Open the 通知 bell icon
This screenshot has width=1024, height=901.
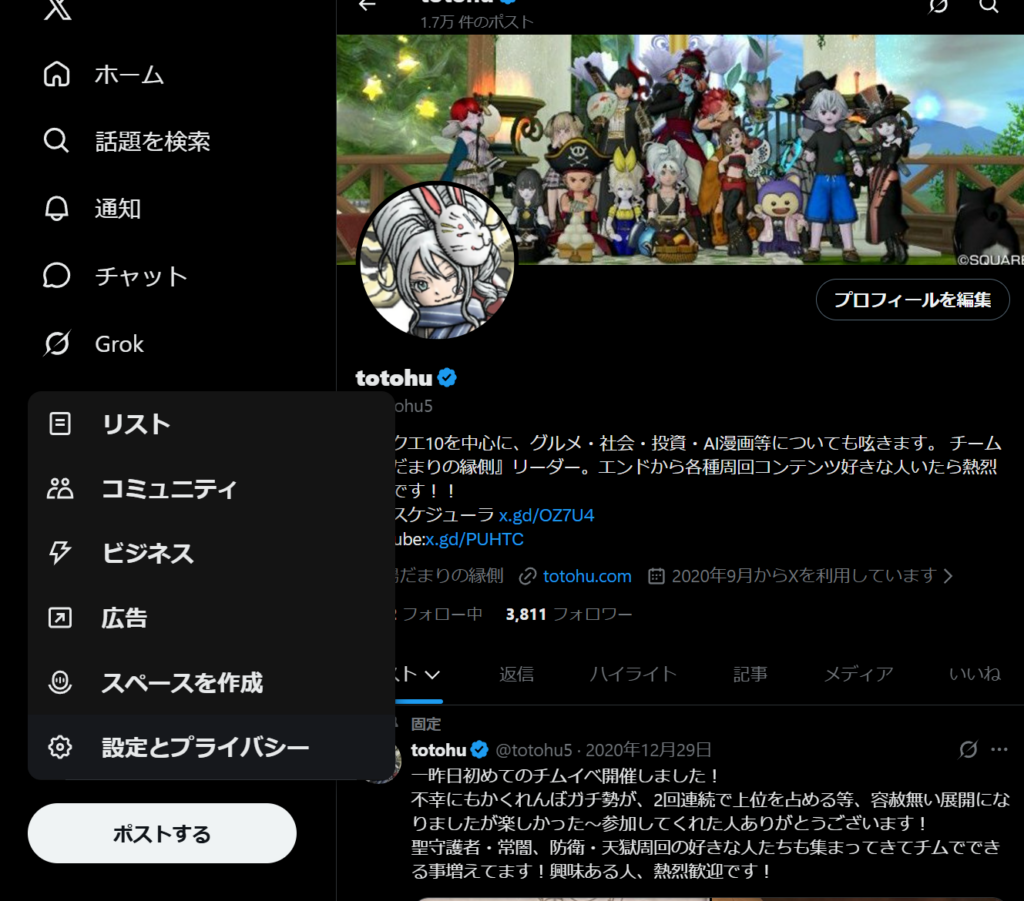coord(57,208)
